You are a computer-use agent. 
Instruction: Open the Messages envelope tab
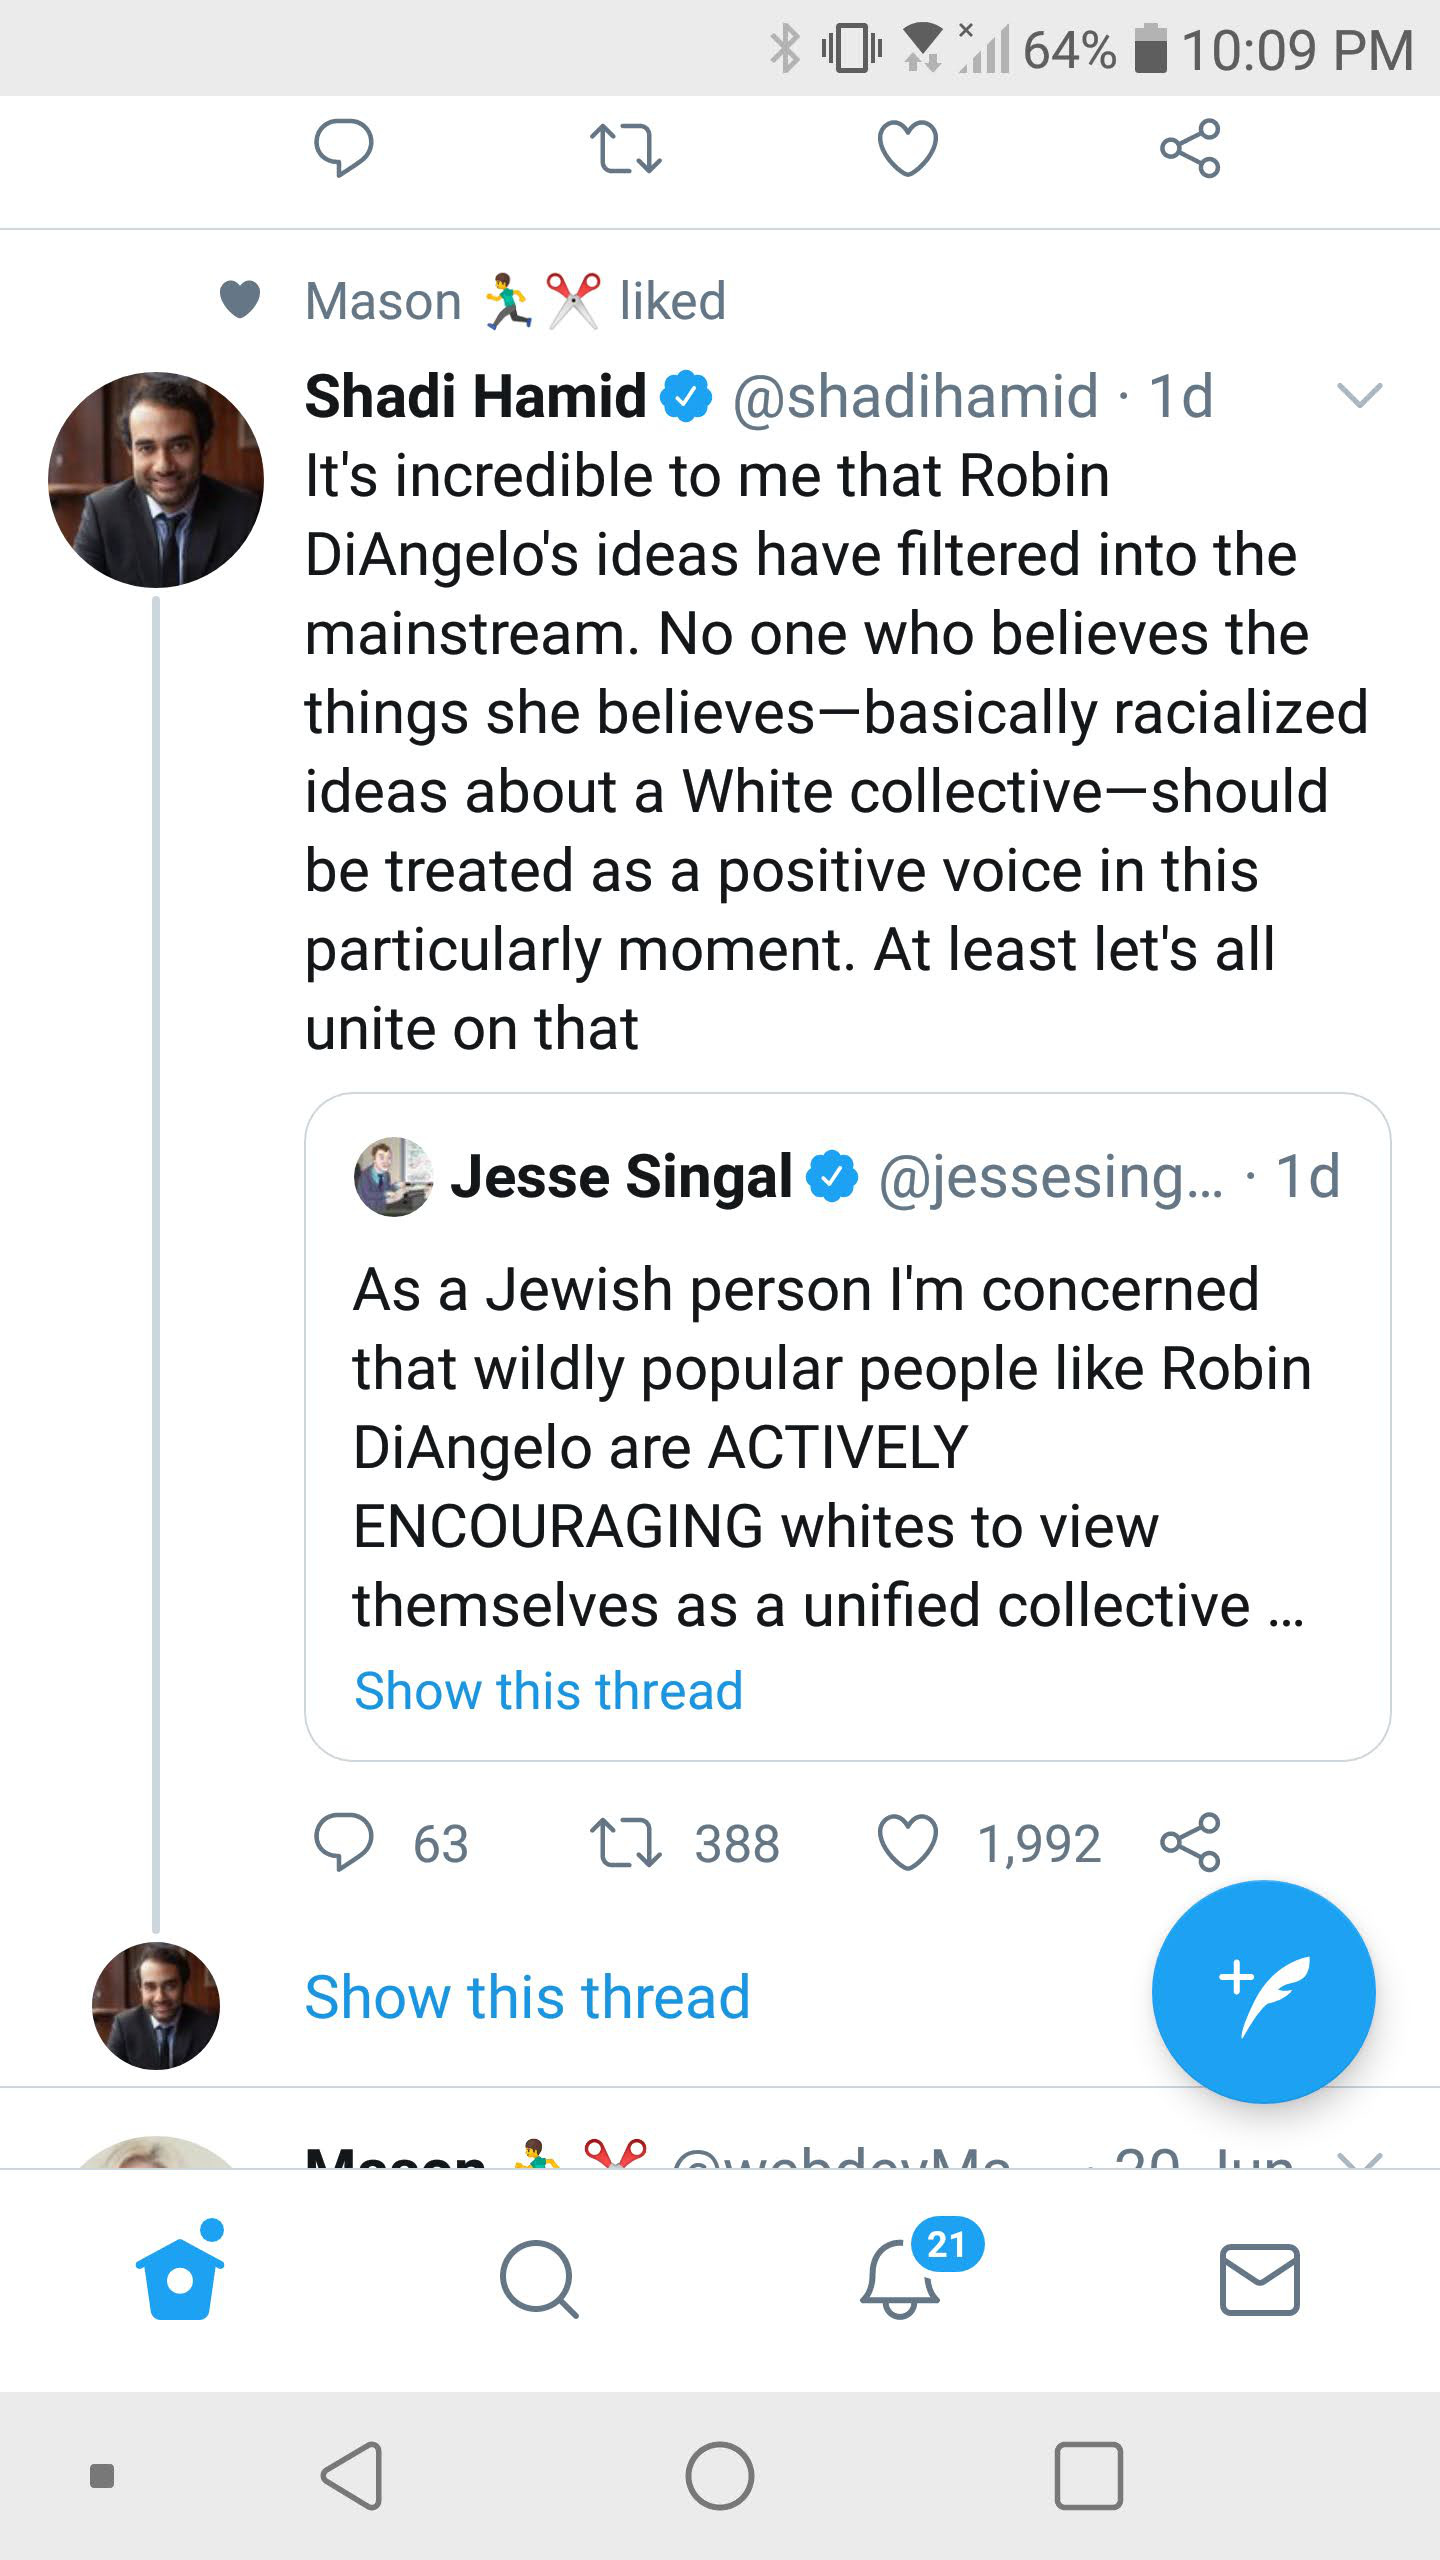click(1260, 2280)
